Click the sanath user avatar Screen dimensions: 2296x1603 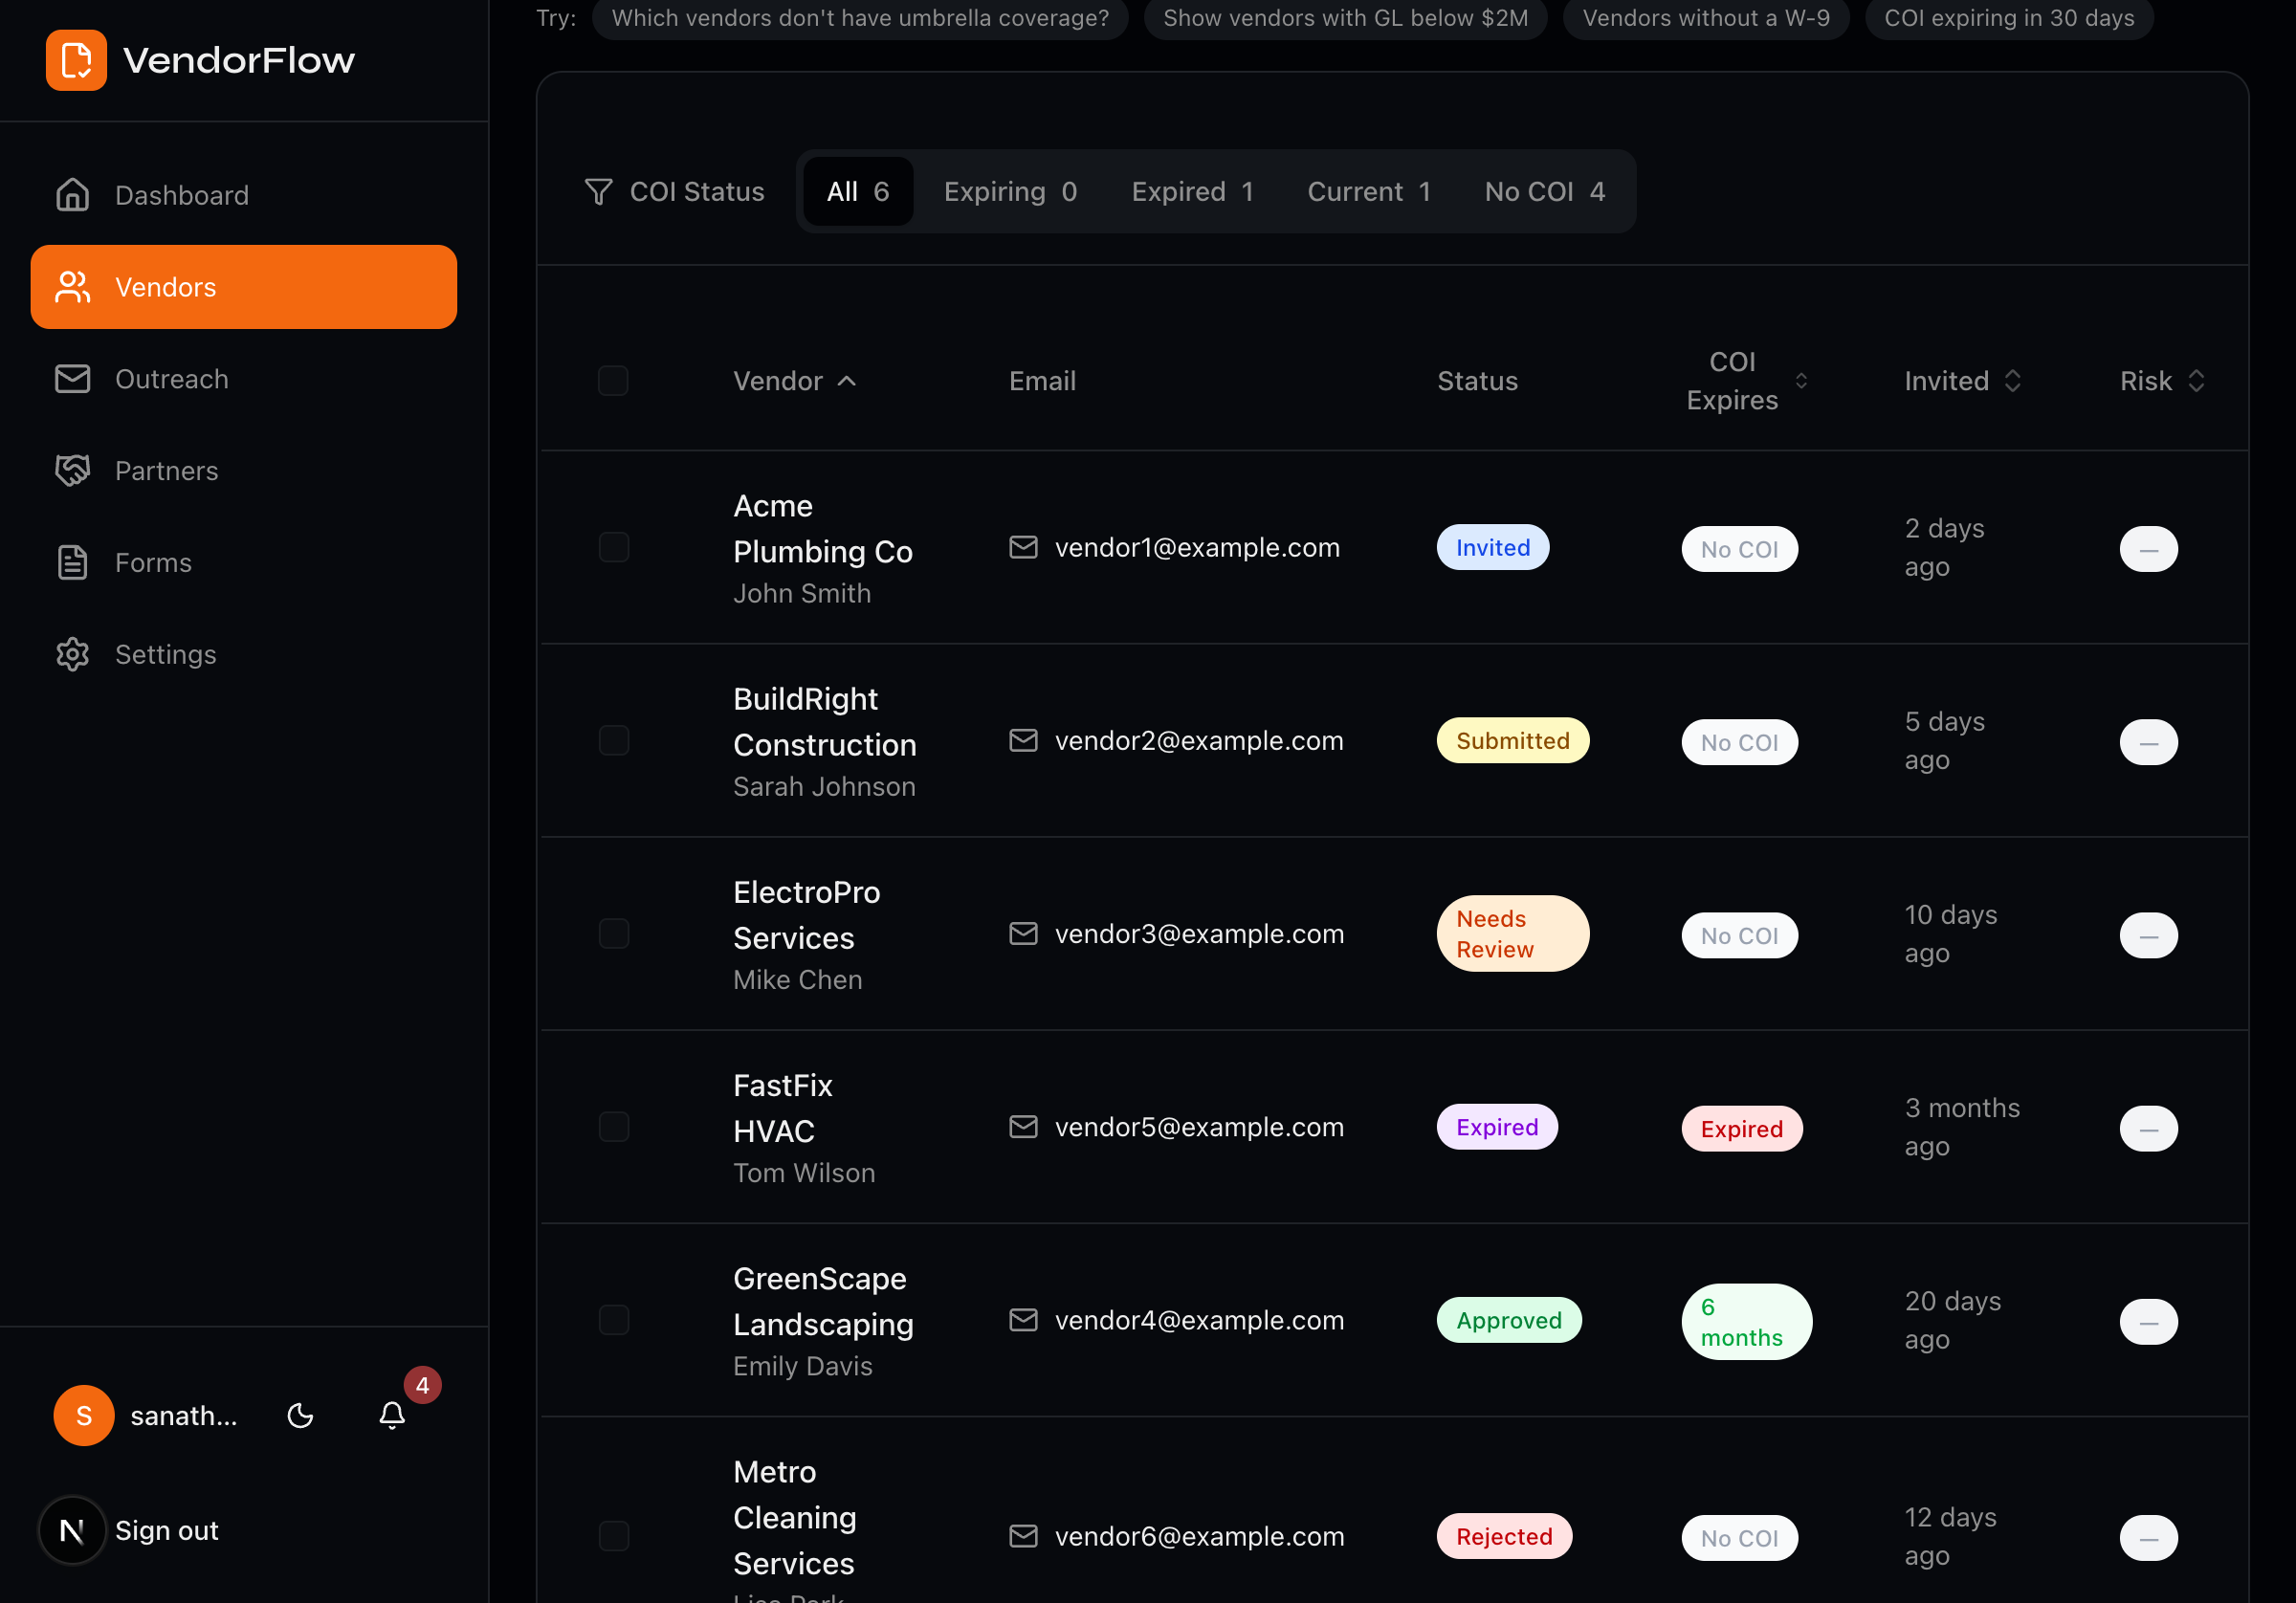coord(83,1415)
